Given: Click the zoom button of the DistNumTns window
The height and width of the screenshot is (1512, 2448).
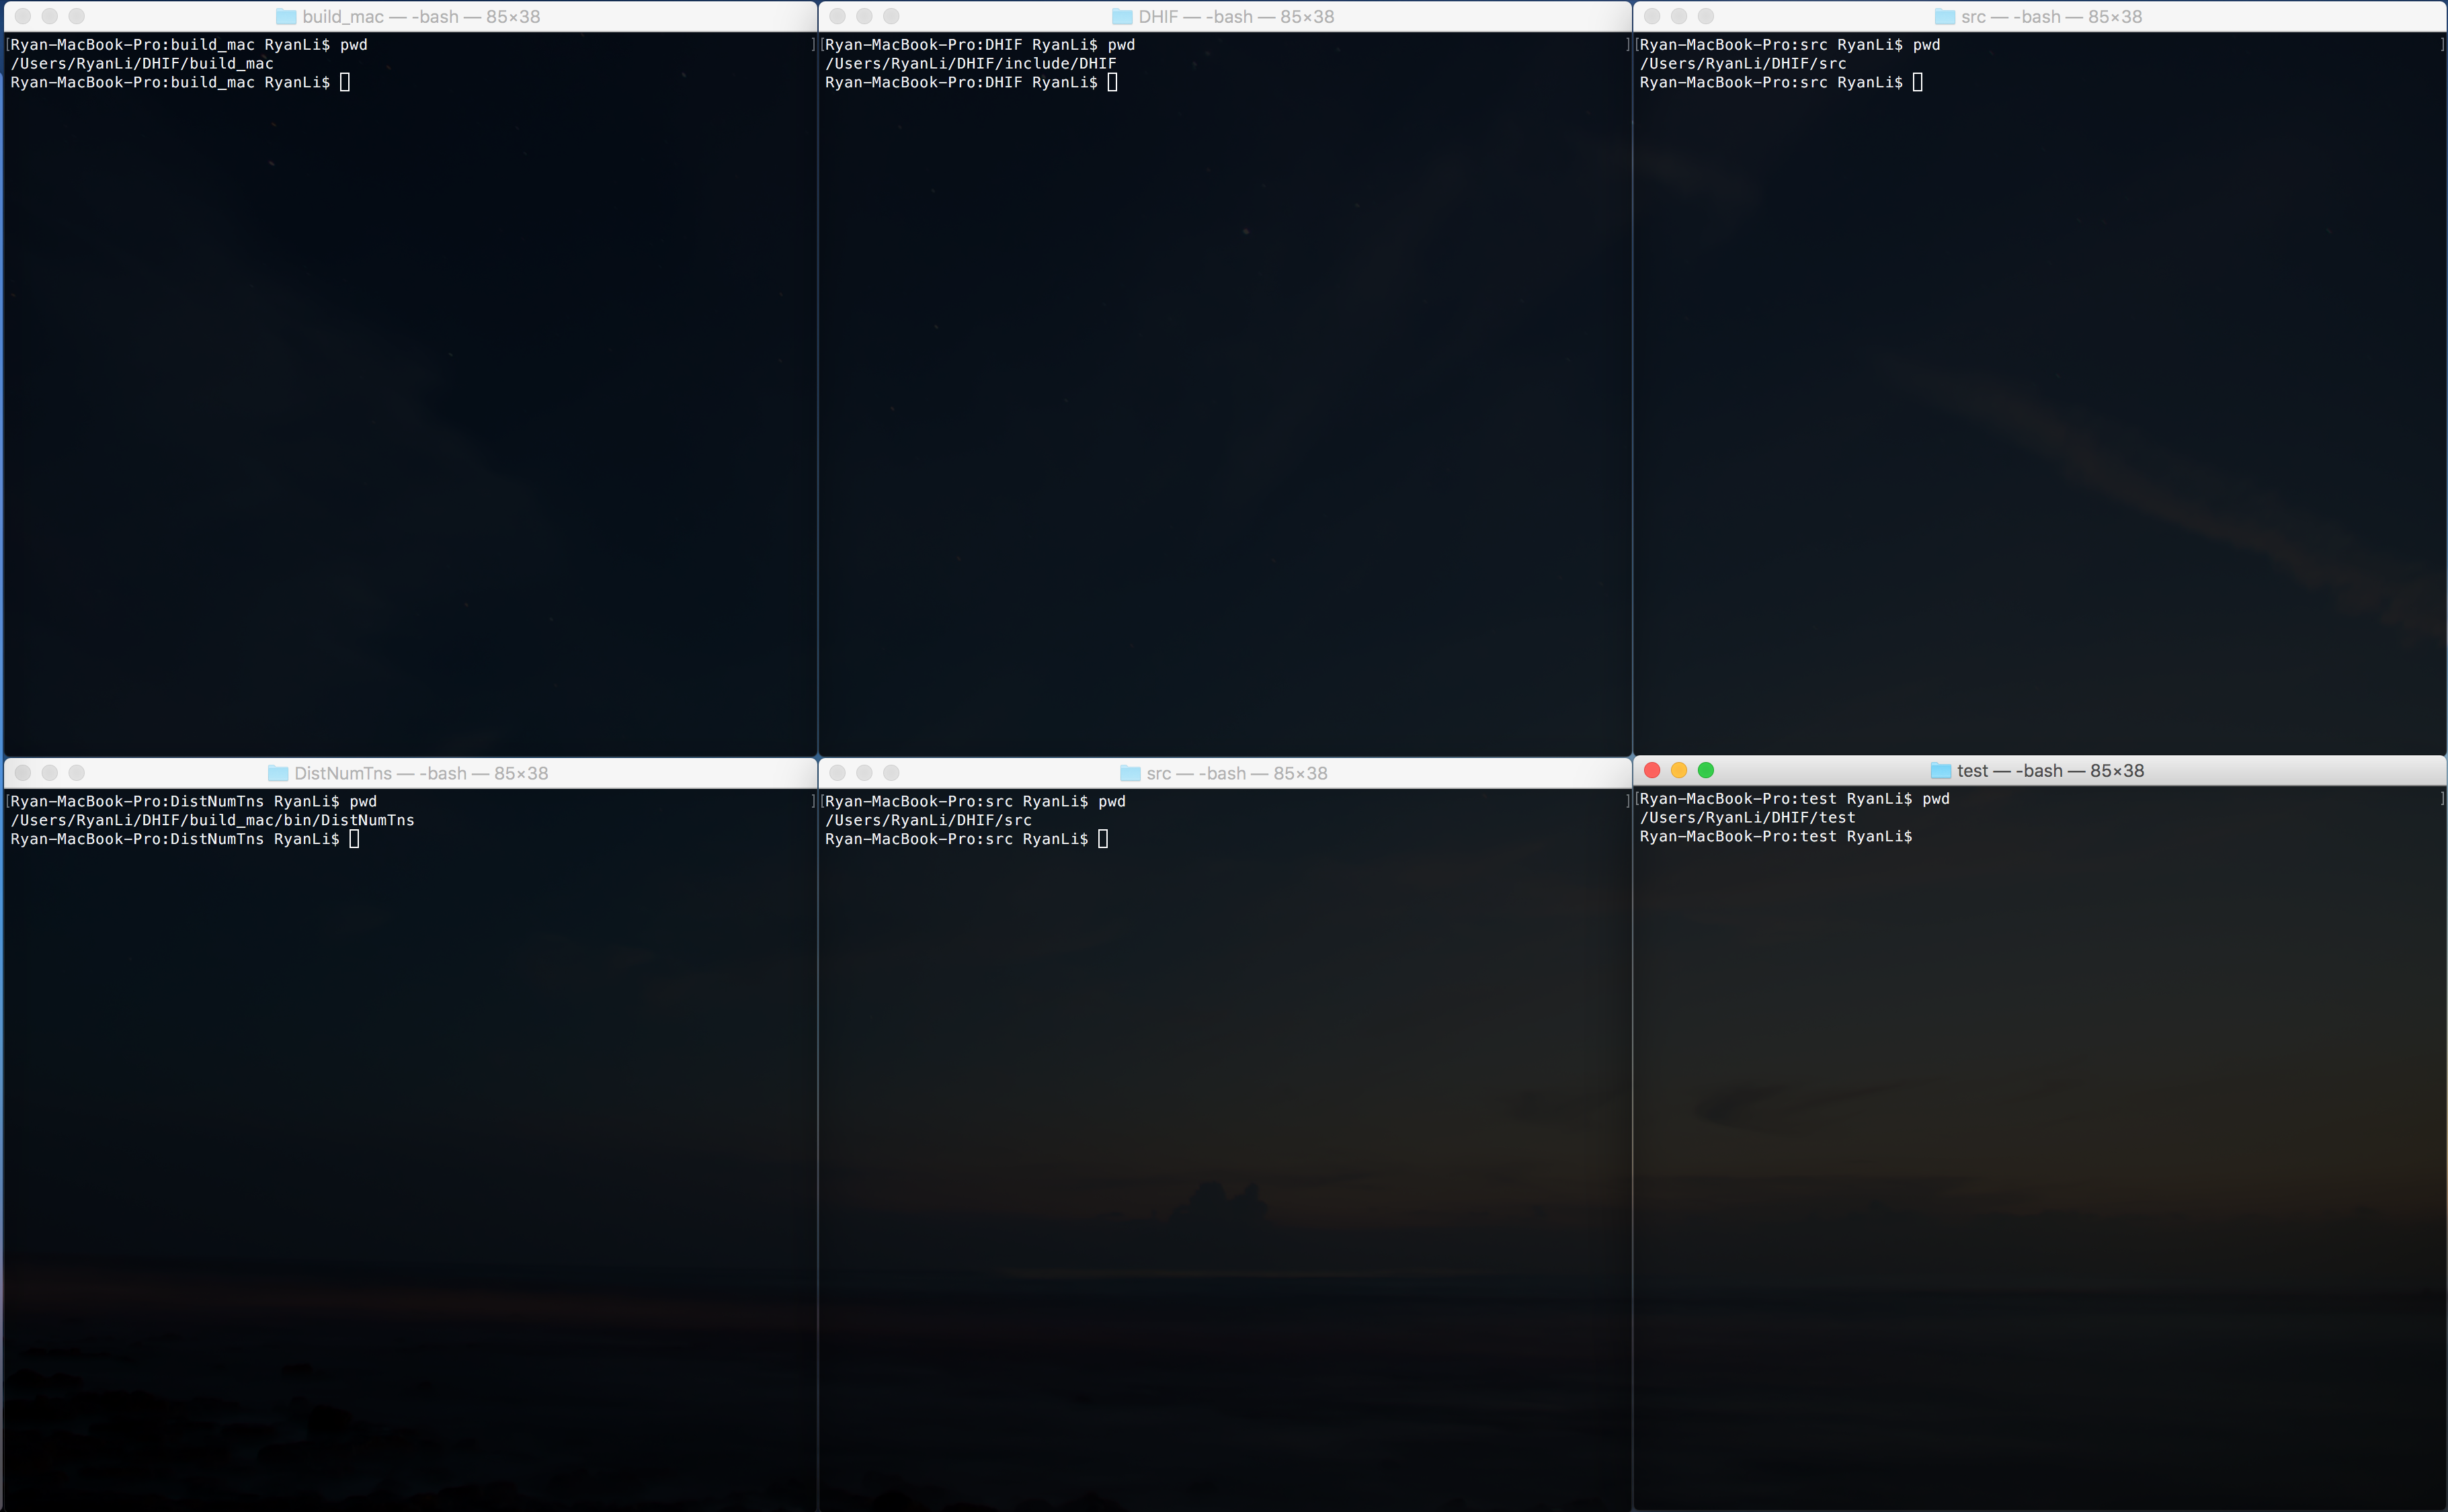Looking at the screenshot, I should [77, 773].
